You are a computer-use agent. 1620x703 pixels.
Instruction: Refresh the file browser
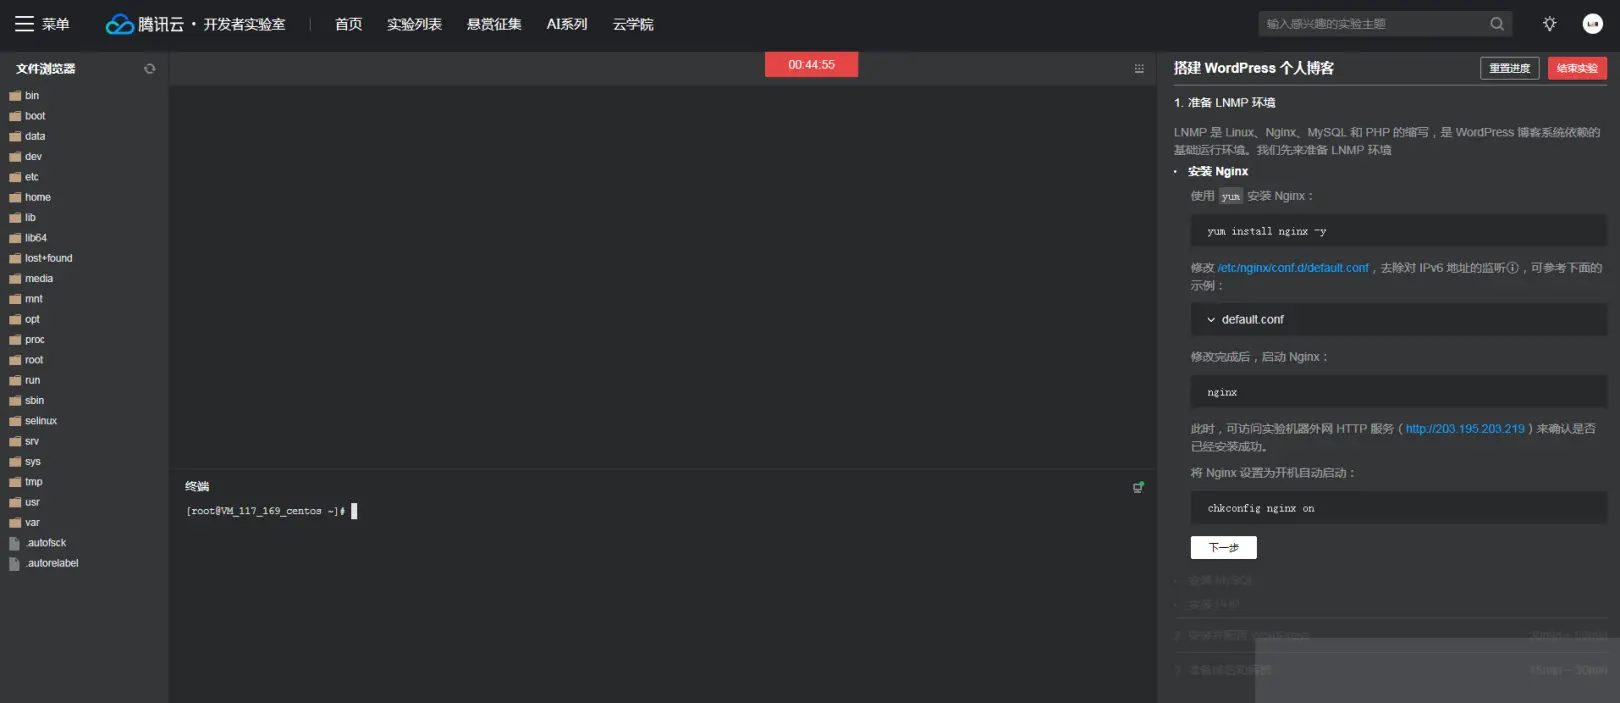tap(150, 69)
